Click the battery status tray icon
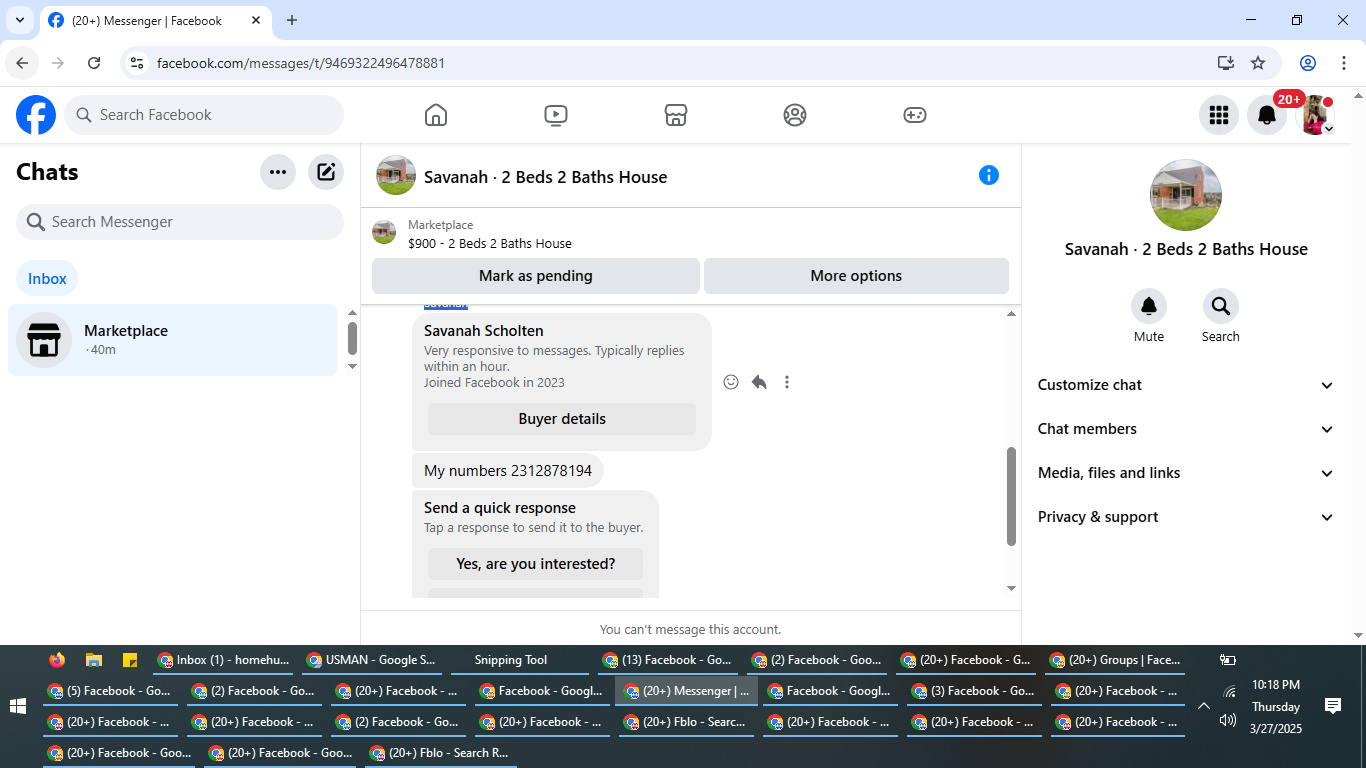The height and width of the screenshot is (768, 1366). [x=1228, y=660]
